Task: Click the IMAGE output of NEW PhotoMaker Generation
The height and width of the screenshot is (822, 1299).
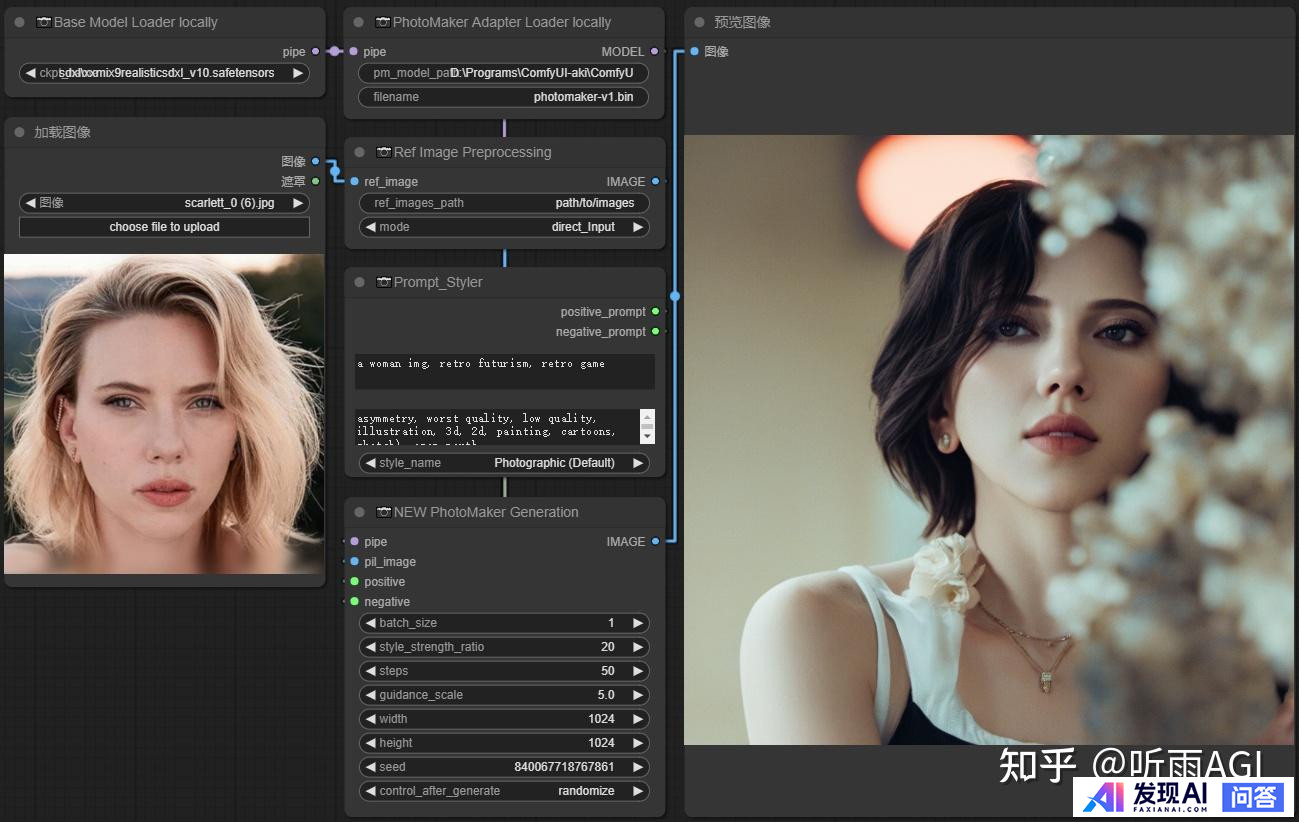Action: (655, 542)
